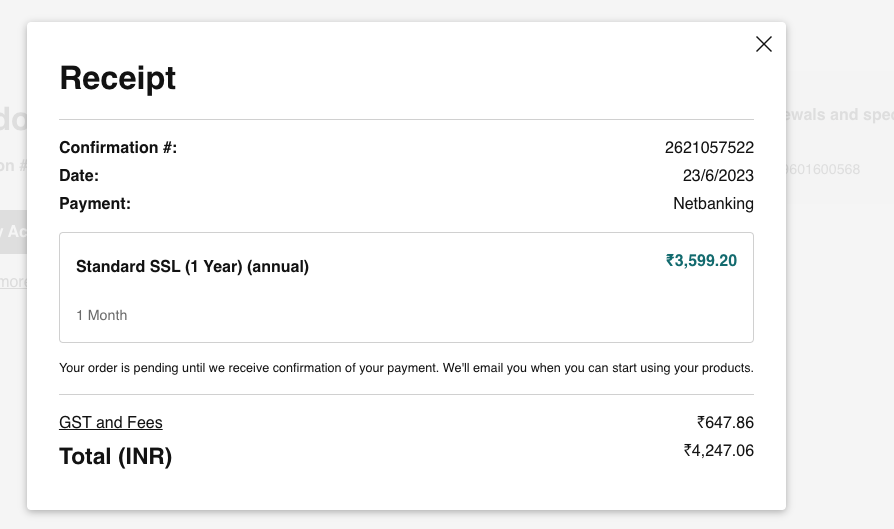Viewport: 894px width, 529px height.
Task: Click the ₹647.86 GST amount
Action: click(x=725, y=422)
